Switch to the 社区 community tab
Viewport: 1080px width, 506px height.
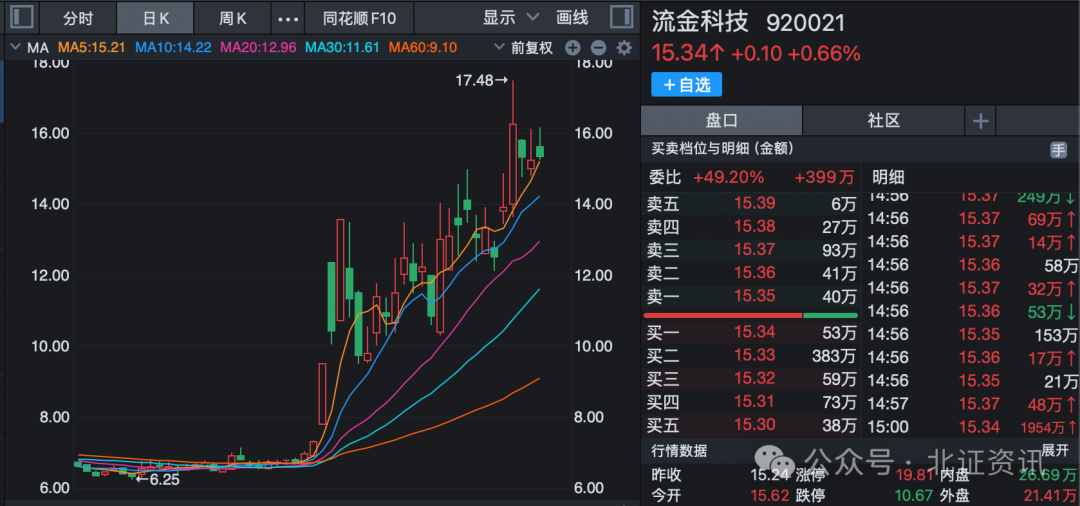click(x=884, y=121)
